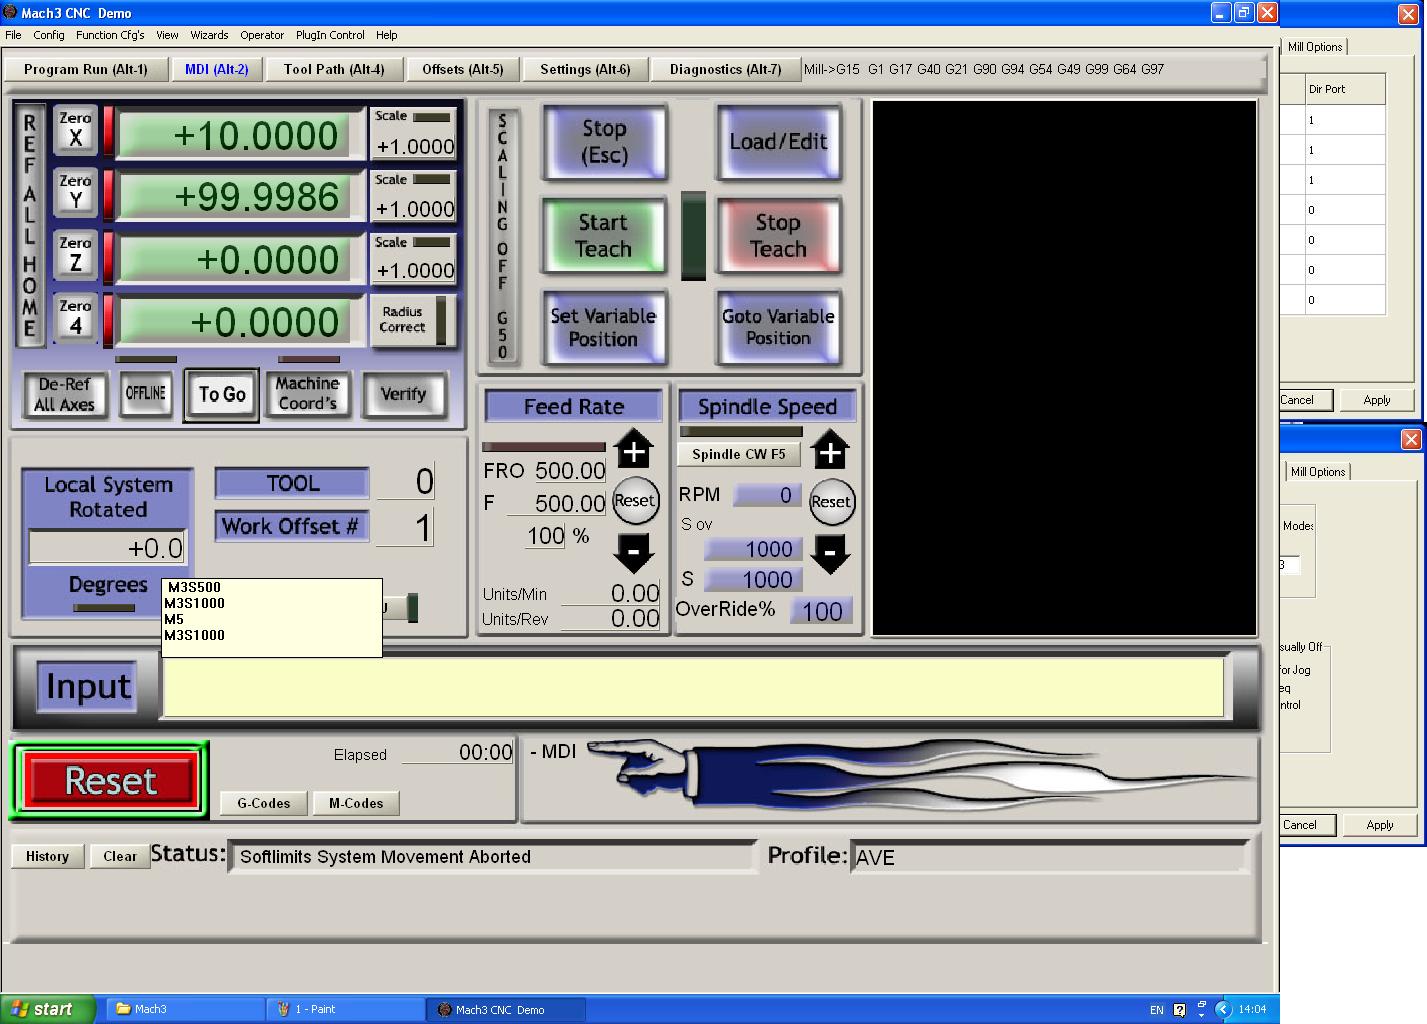1427x1024 pixels.
Task: Click the Stop (Esc) button
Action: [x=604, y=142]
